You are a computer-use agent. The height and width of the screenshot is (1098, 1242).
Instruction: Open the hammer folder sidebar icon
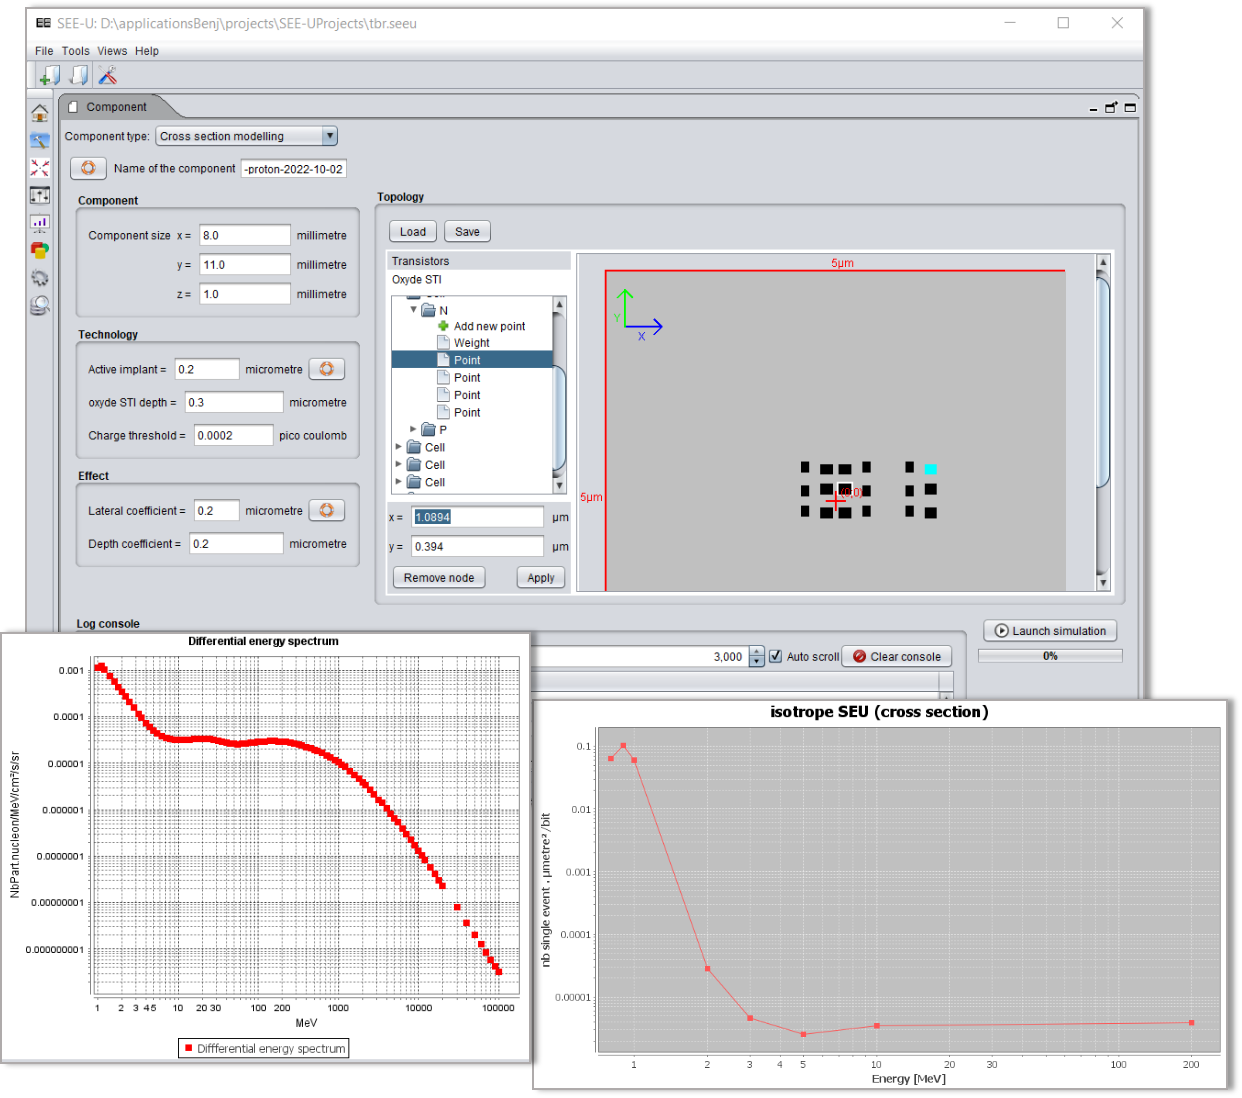tap(40, 141)
